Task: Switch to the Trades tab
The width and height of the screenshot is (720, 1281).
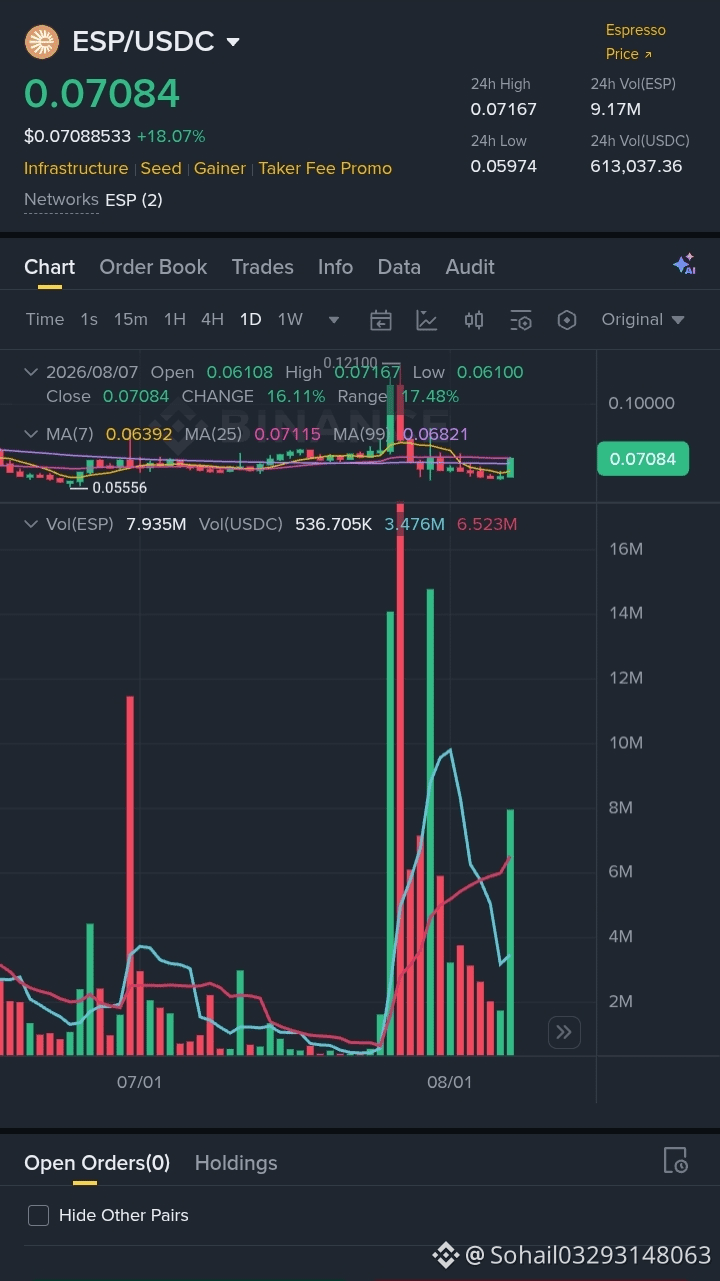Action: point(263,267)
